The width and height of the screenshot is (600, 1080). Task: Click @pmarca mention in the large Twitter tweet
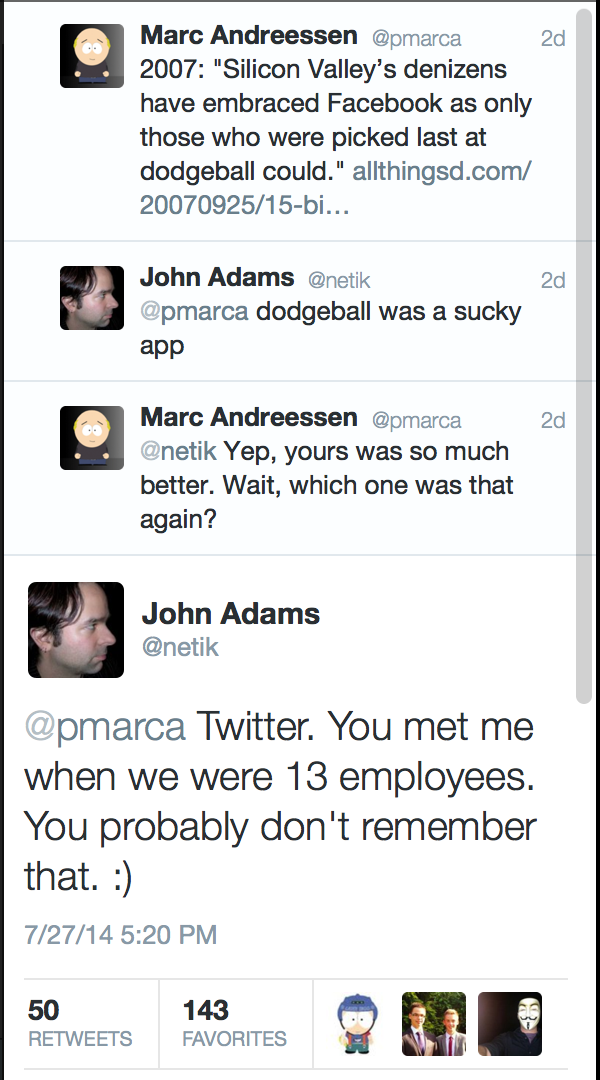click(x=105, y=726)
